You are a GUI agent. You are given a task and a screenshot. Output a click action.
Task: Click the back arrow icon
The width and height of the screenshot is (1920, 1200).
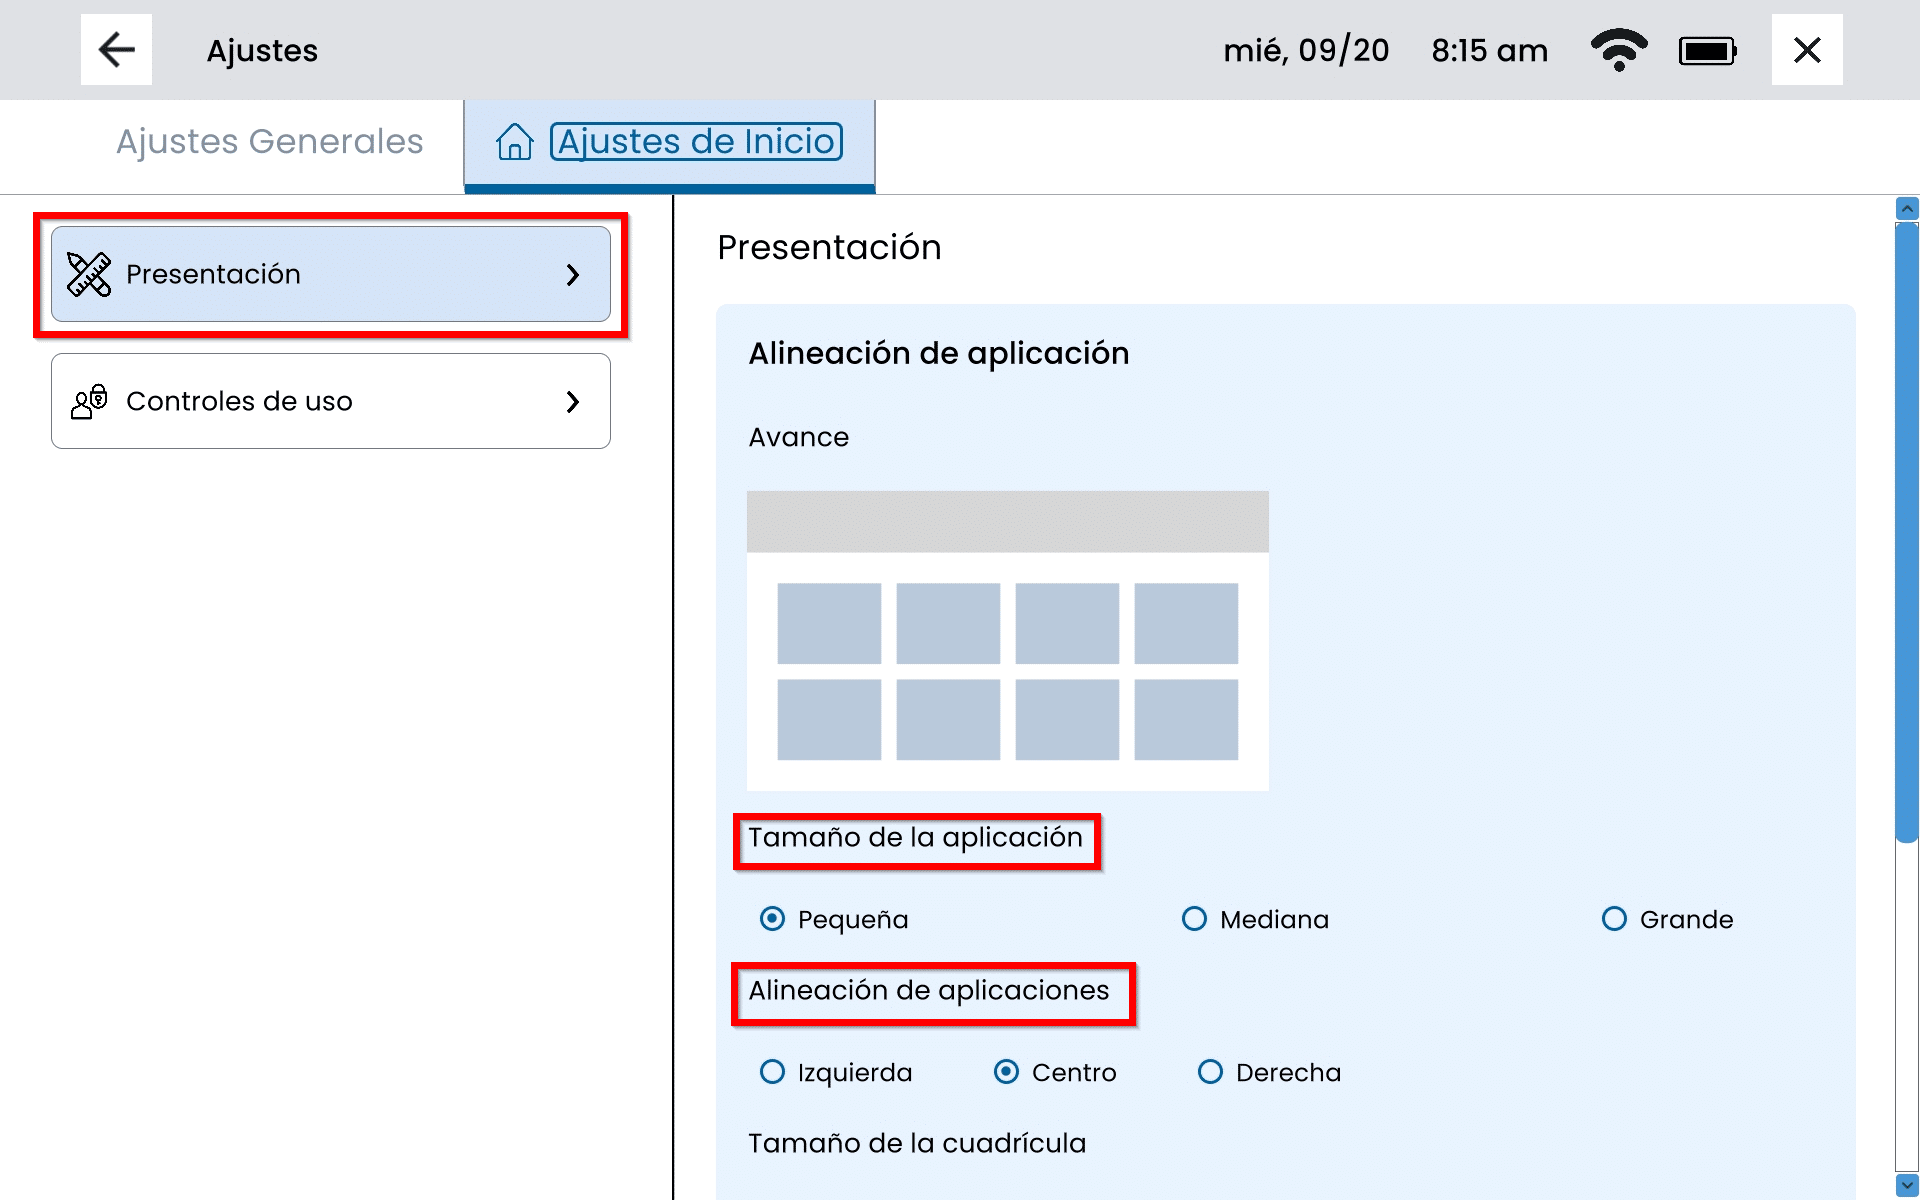tap(116, 50)
